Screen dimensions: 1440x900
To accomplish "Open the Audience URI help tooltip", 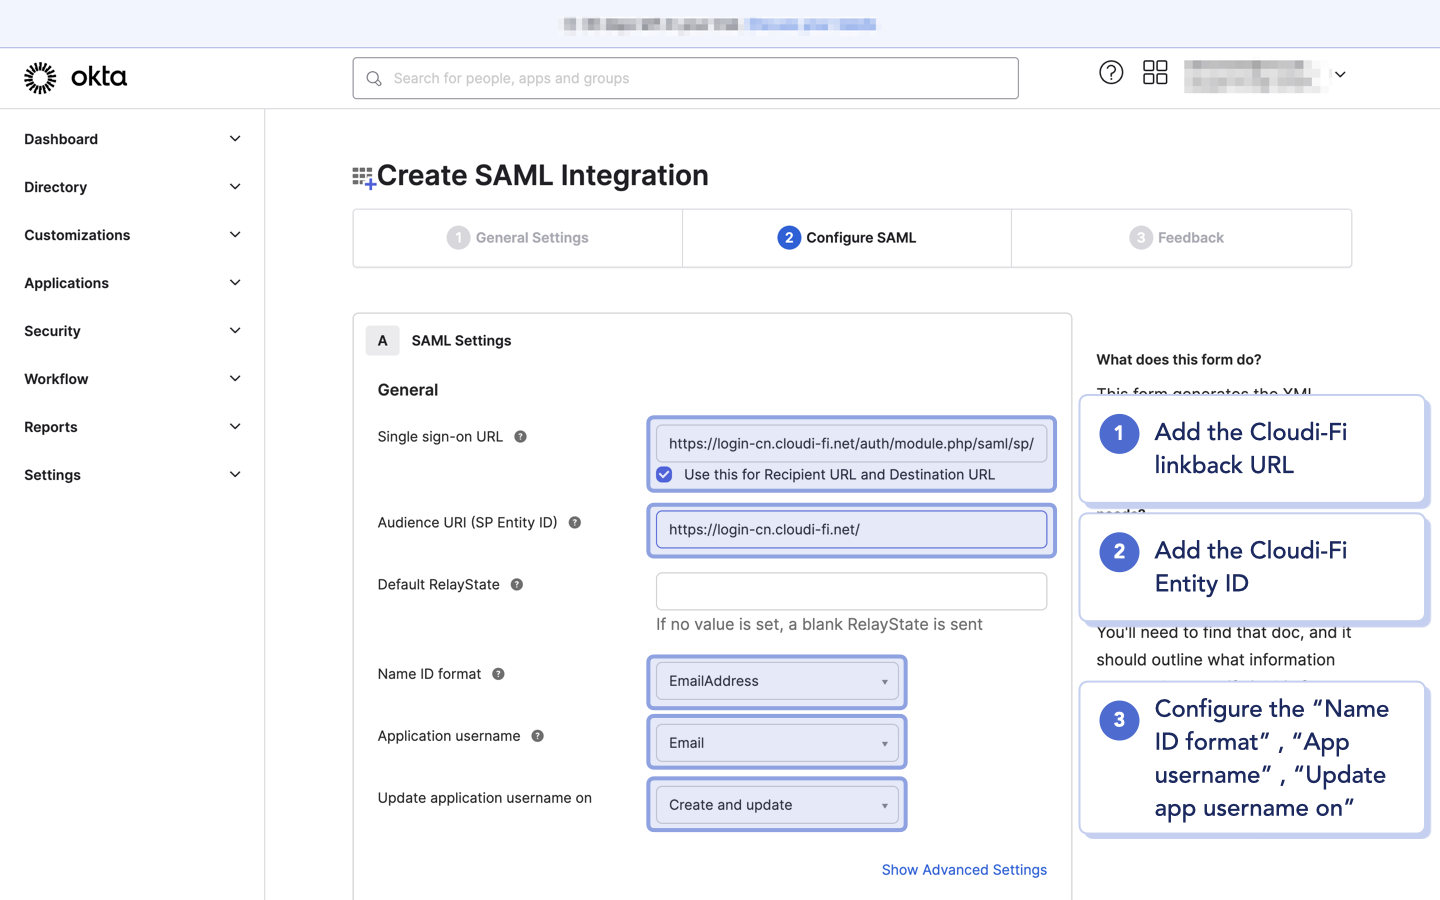I will coord(574,521).
